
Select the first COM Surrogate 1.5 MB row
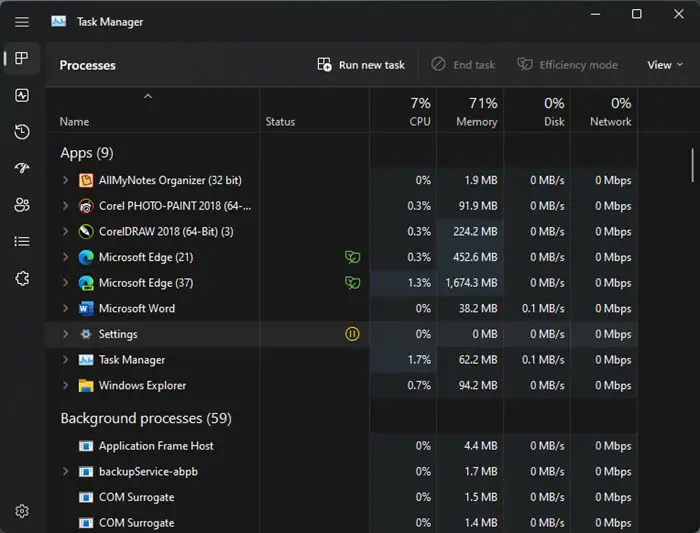tap(342, 497)
